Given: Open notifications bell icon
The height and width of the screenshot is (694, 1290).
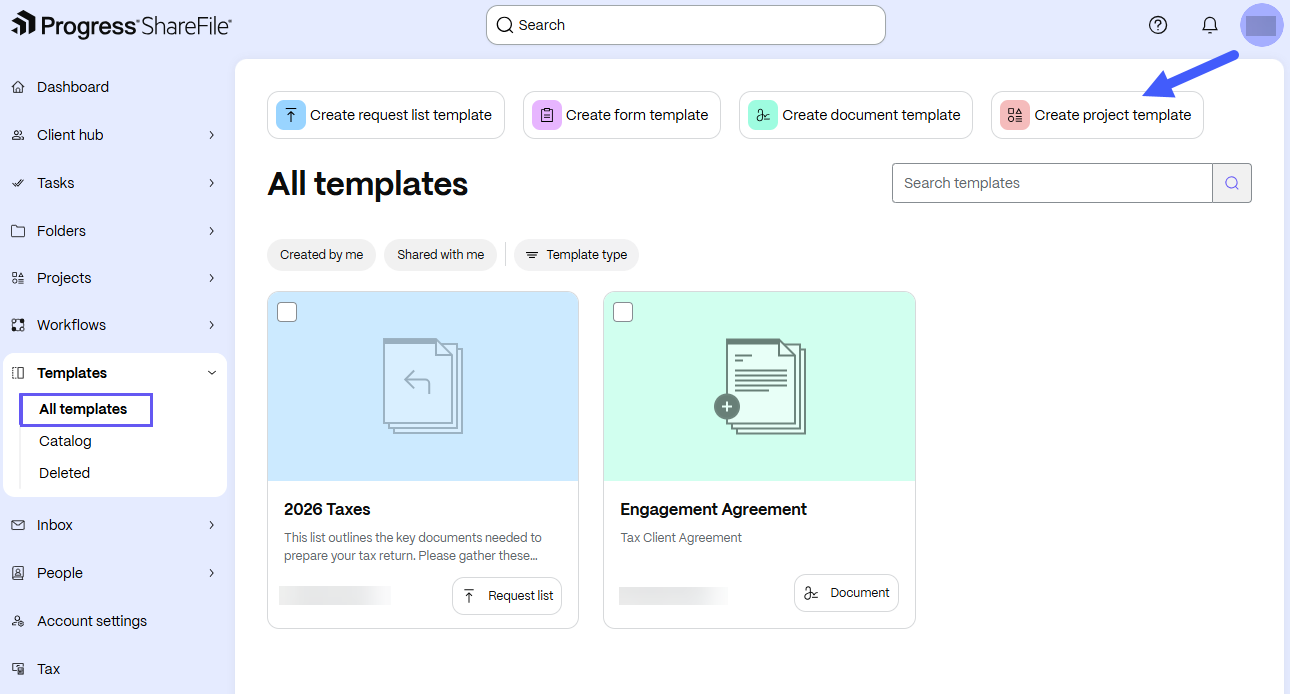Looking at the screenshot, I should point(1210,25).
